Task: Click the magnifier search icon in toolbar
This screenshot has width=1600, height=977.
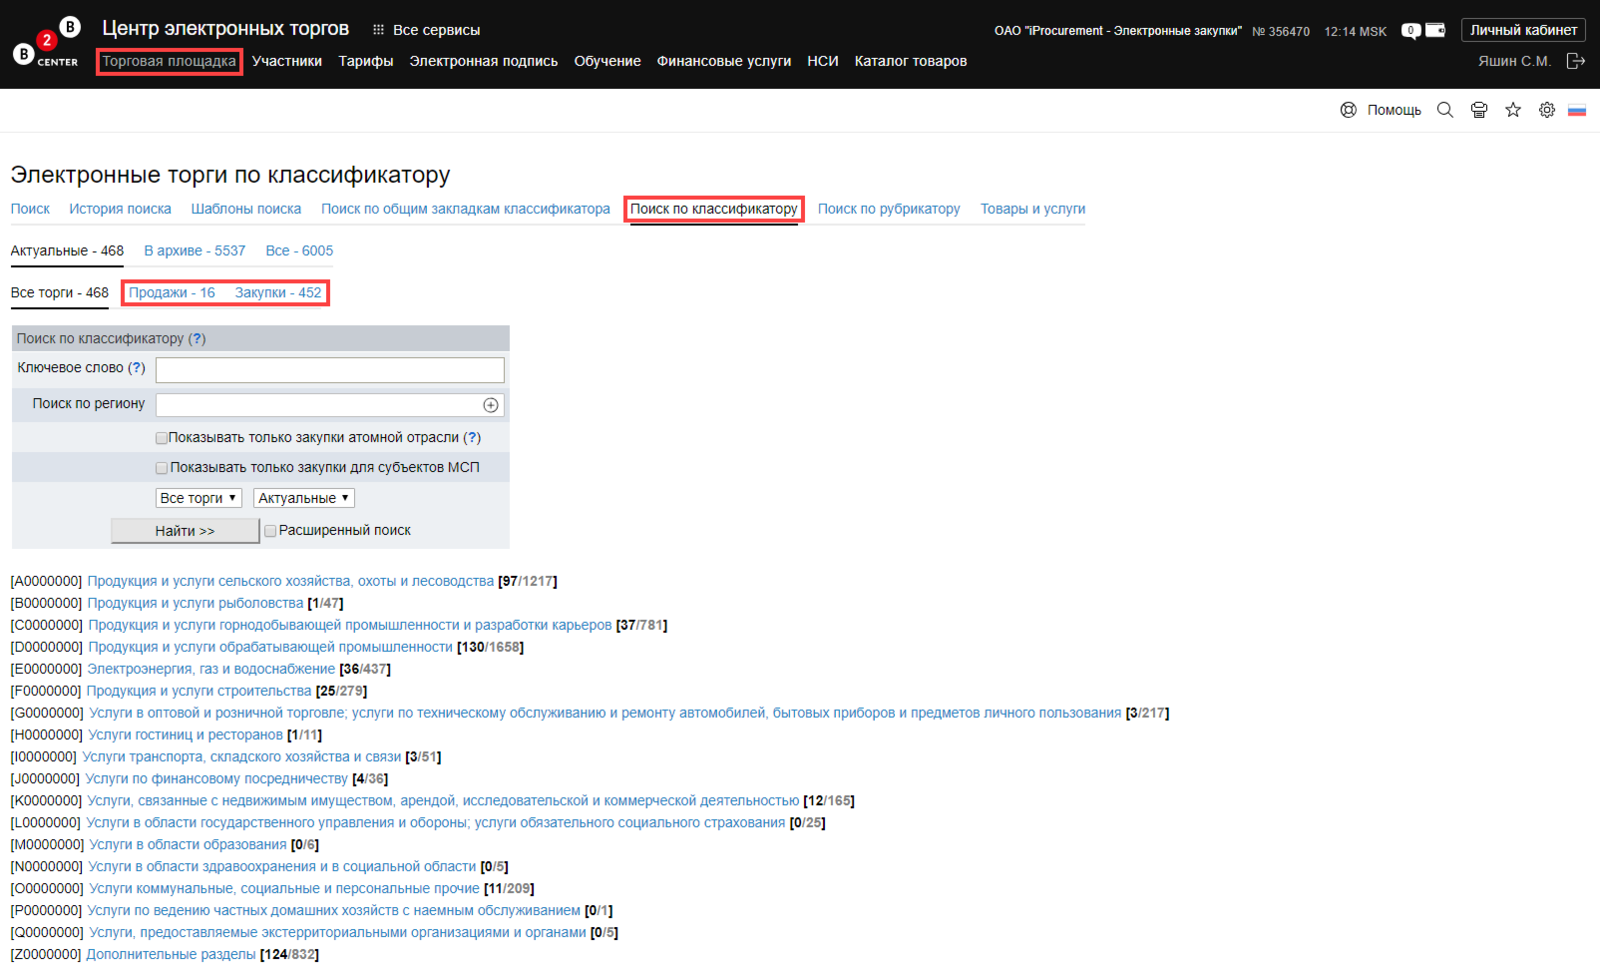Action: click(x=1445, y=110)
